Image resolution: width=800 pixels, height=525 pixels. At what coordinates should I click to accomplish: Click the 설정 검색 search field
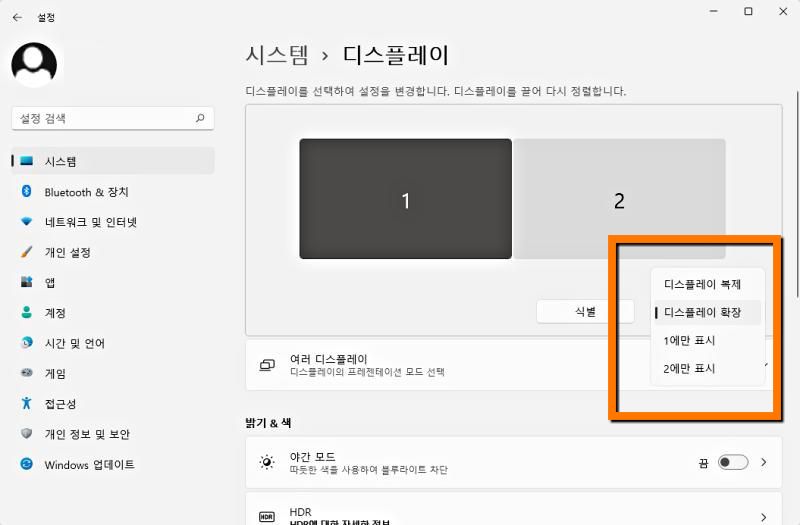(x=113, y=118)
